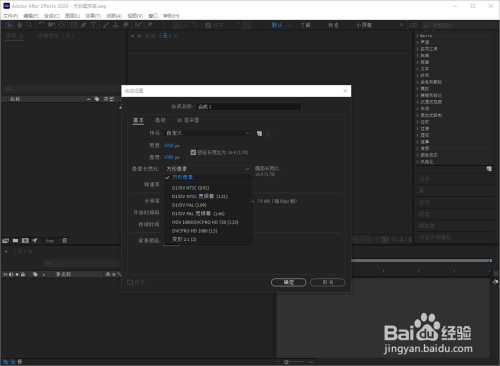The image size is (500, 366).
Task: Click the save preset icon beside preset dropdown
Action: pyautogui.click(x=259, y=133)
